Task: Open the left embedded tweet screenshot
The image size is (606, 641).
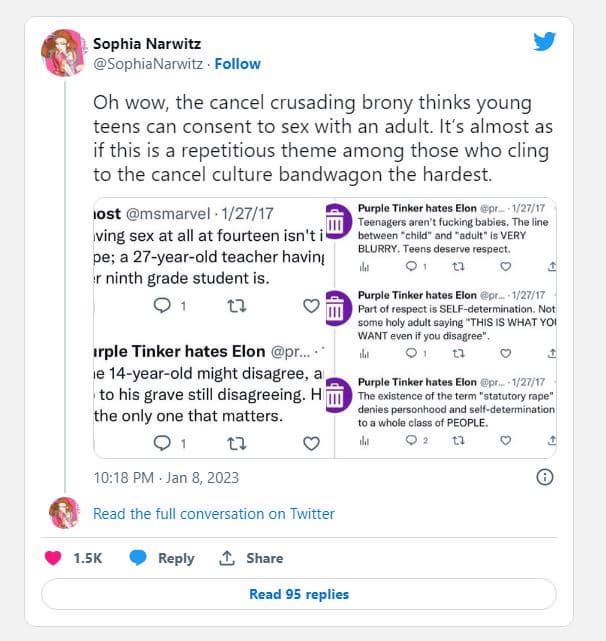Action: (205, 328)
